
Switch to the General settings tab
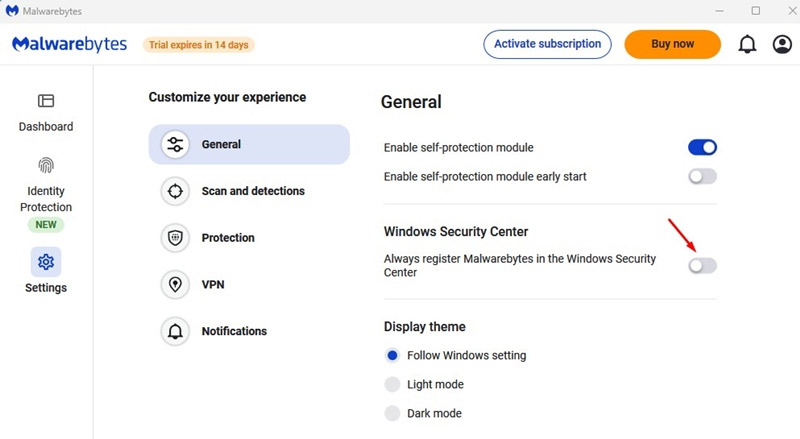pos(249,144)
